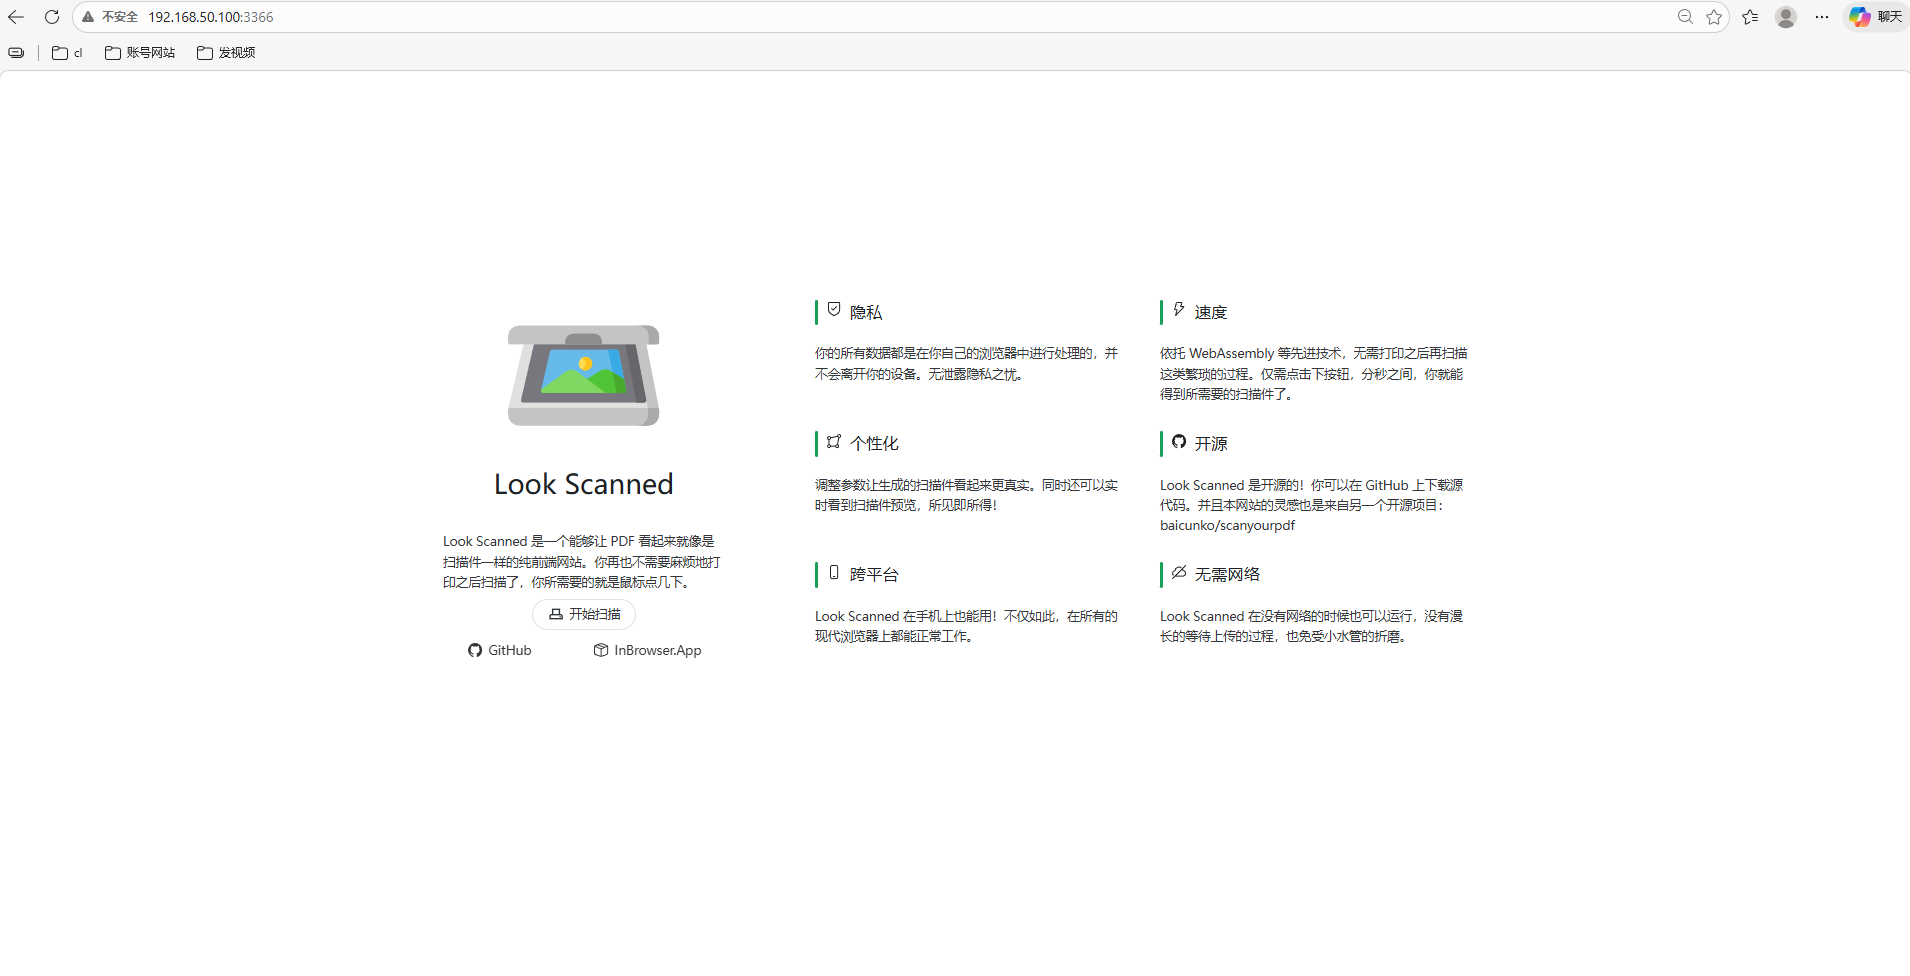This screenshot has height=976, width=1910.
Task: Open the GitHub link
Action: coord(500,650)
